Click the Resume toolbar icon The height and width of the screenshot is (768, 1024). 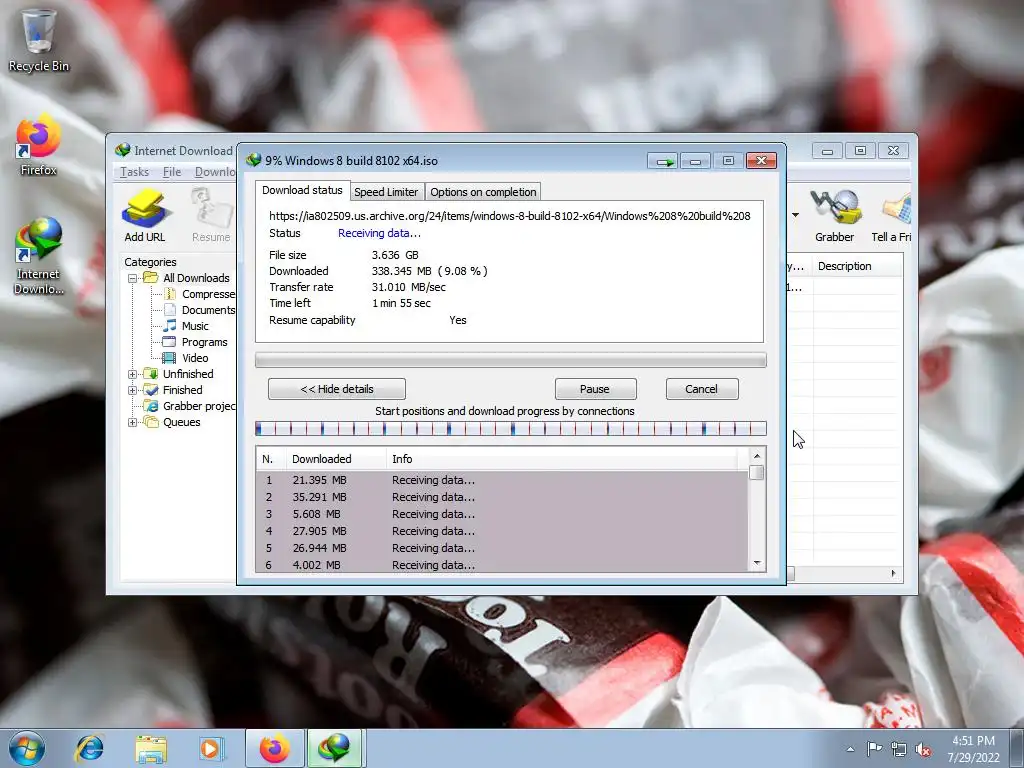pos(211,216)
